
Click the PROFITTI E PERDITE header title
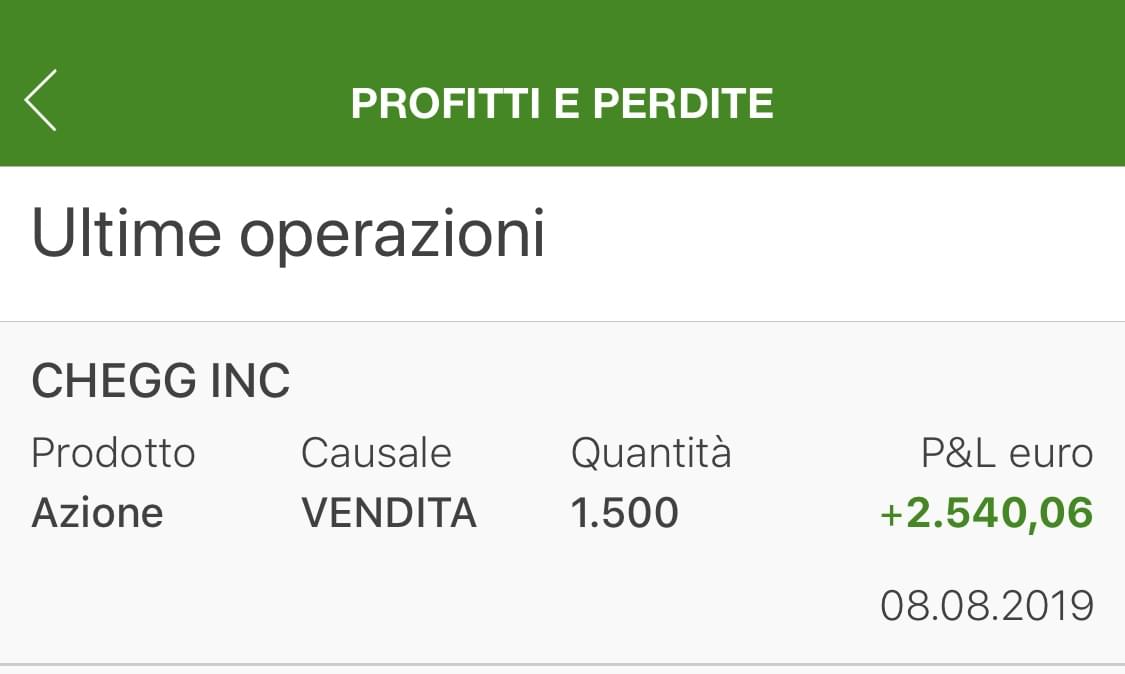pos(562,104)
